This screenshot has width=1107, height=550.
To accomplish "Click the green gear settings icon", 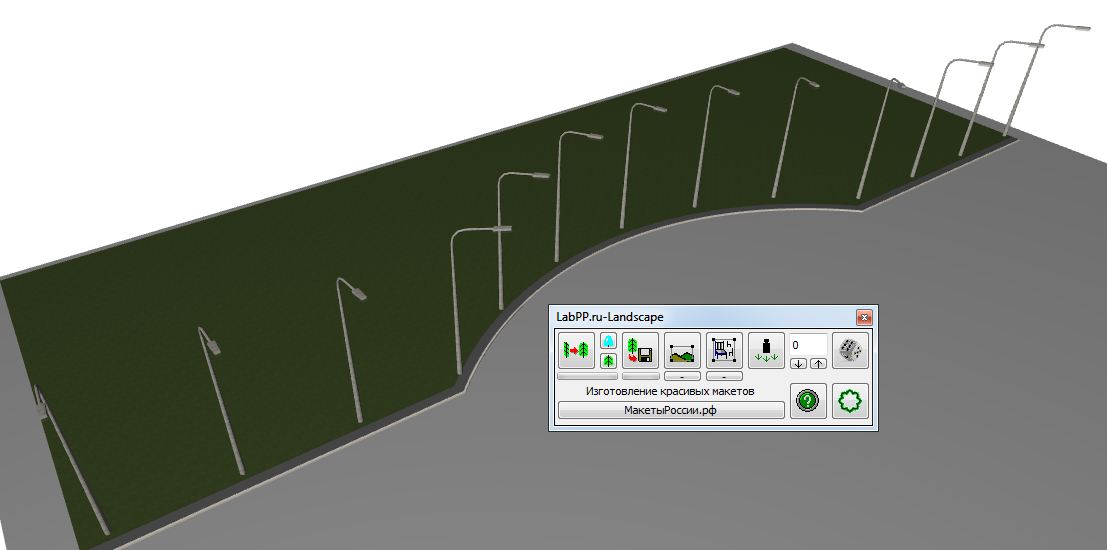I will click(x=850, y=401).
